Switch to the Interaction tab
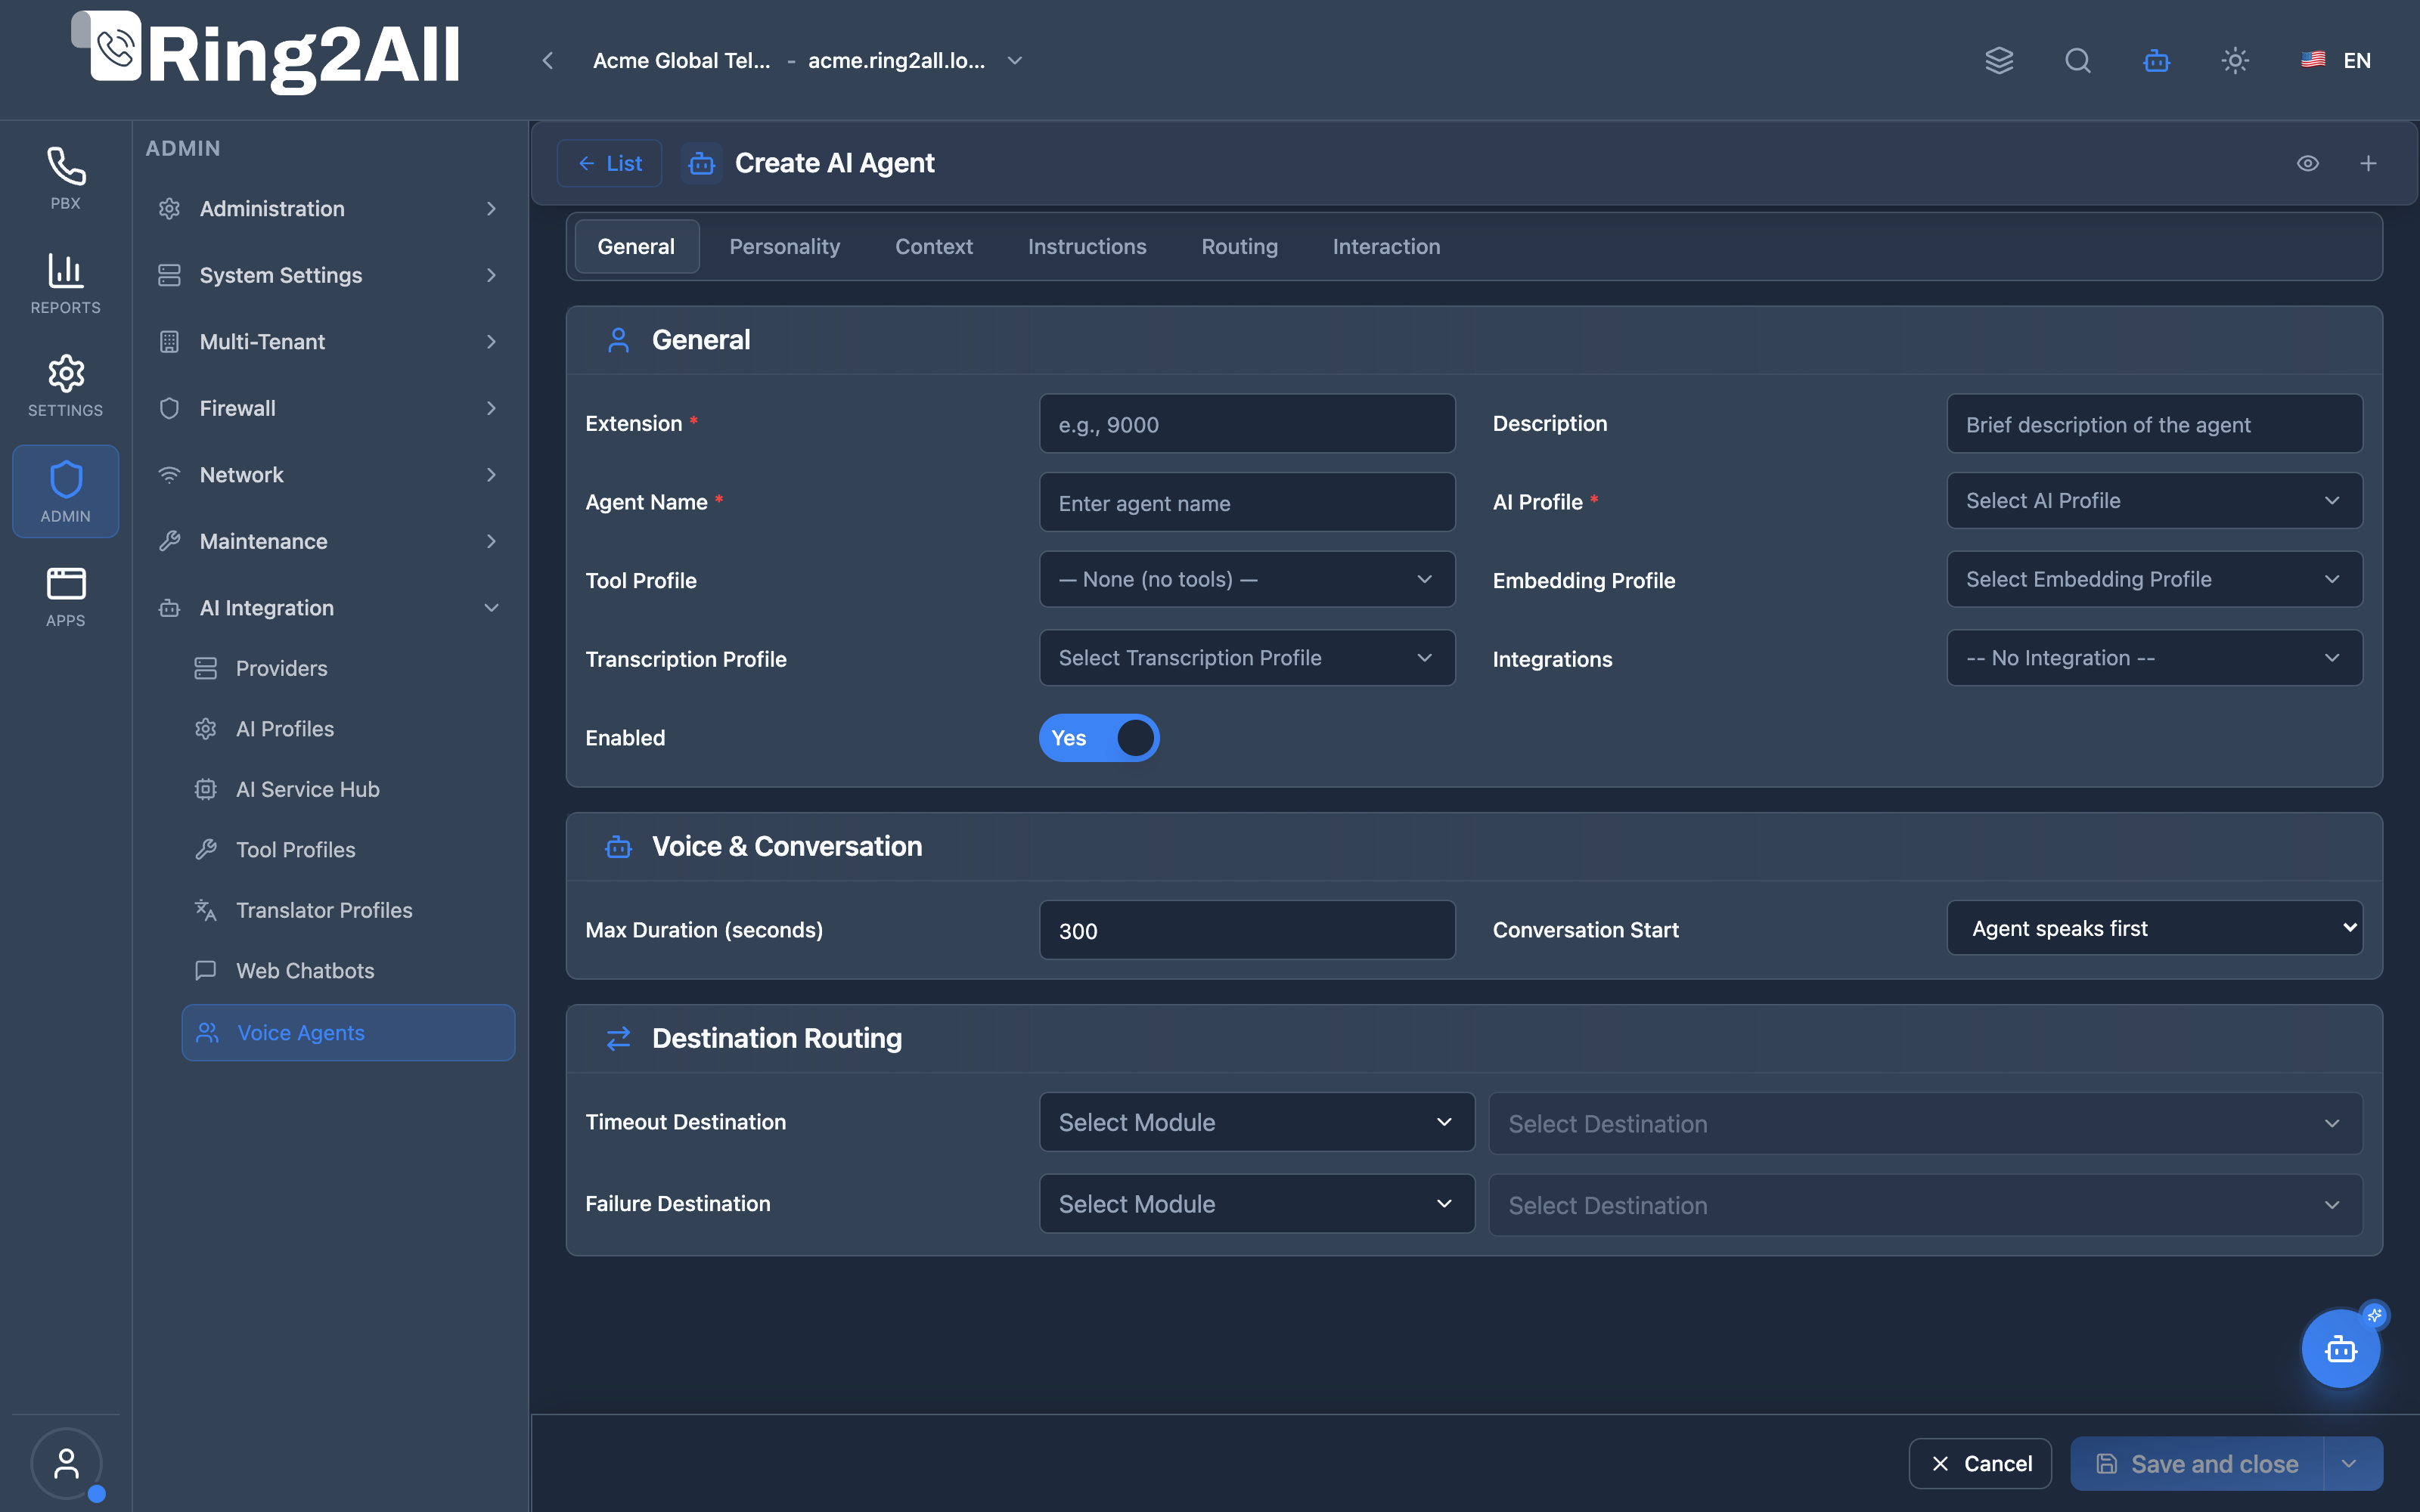The height and width of the screenshot is (1512, 2420). pos(1386,246)
